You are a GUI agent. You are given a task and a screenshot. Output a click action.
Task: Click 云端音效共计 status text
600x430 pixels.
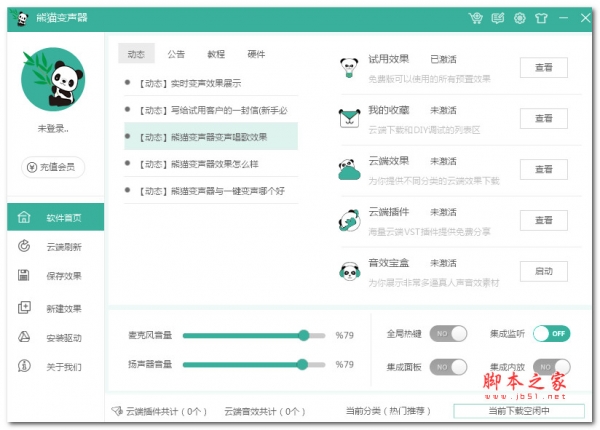pos(265,411)
